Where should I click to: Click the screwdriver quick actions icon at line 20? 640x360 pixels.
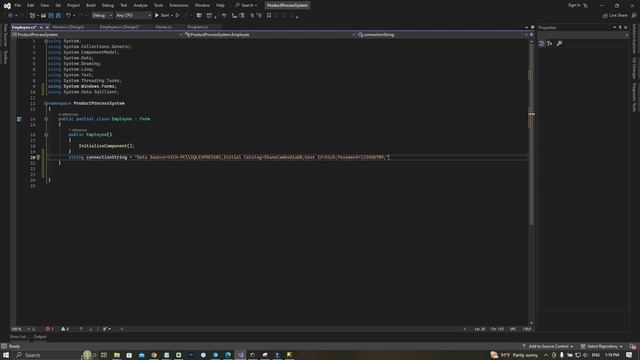[38, 157]
